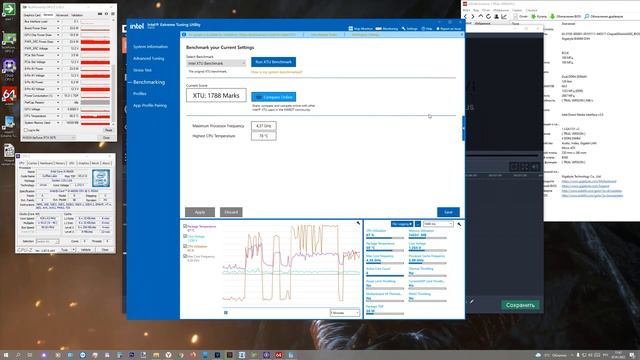The image size is (640, 360).
Task: Click the AIDA64 taskbar icon
Action: pos(278,355)
